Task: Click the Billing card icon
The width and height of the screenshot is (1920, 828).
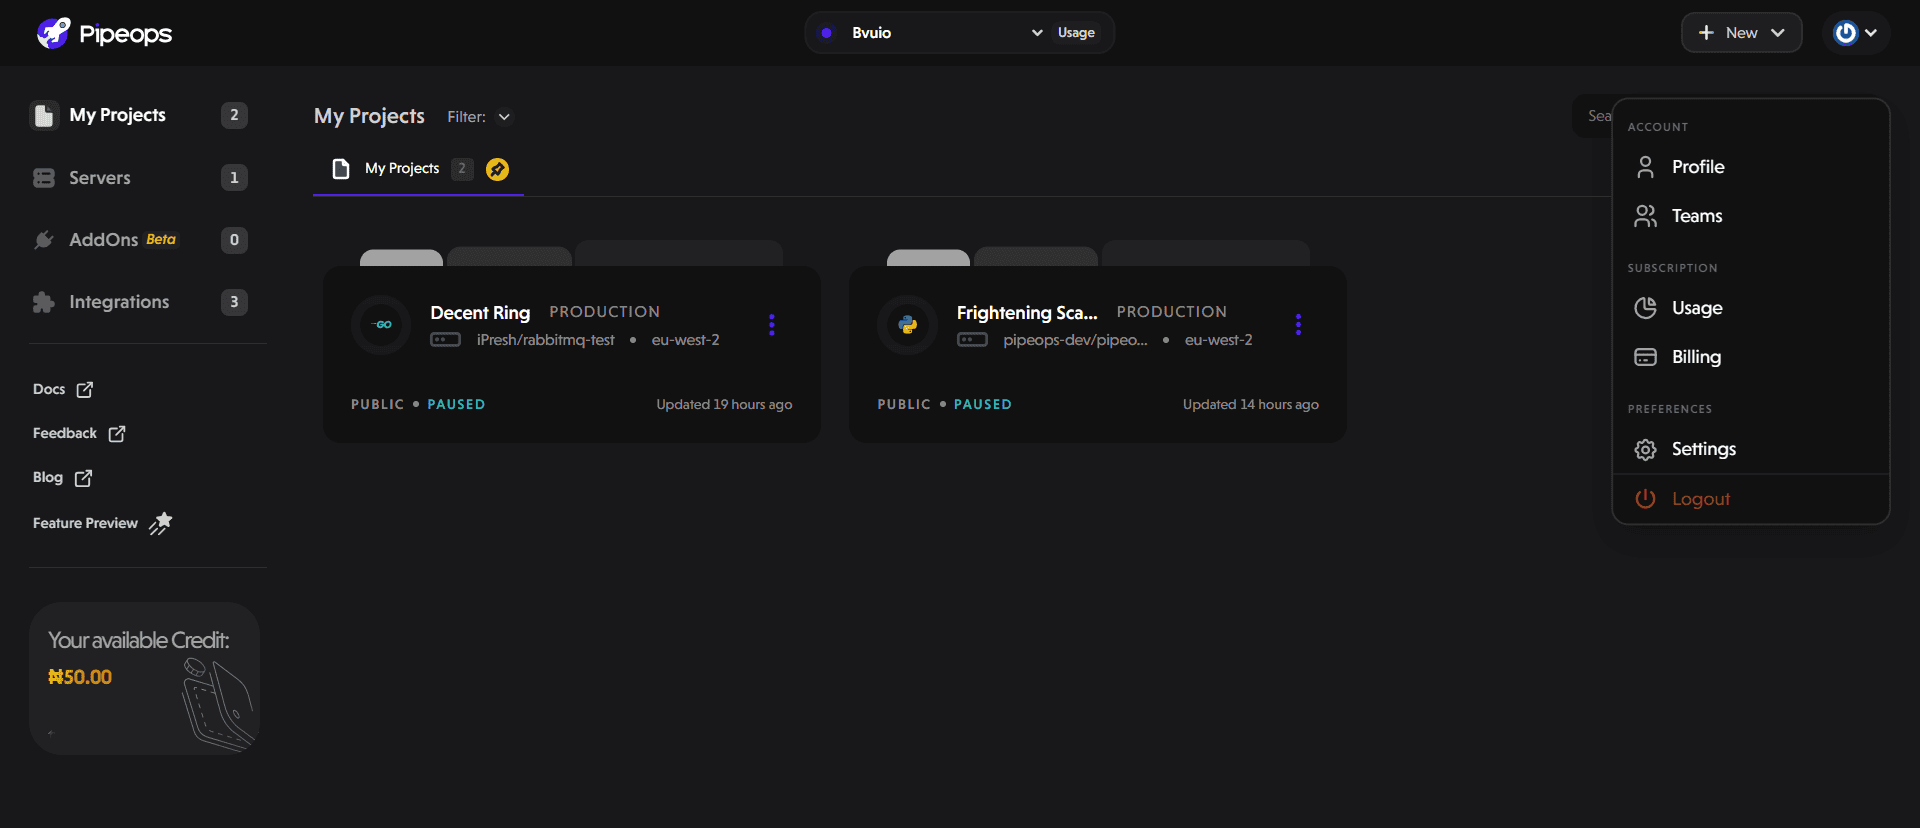Action: coord(1645,357)
